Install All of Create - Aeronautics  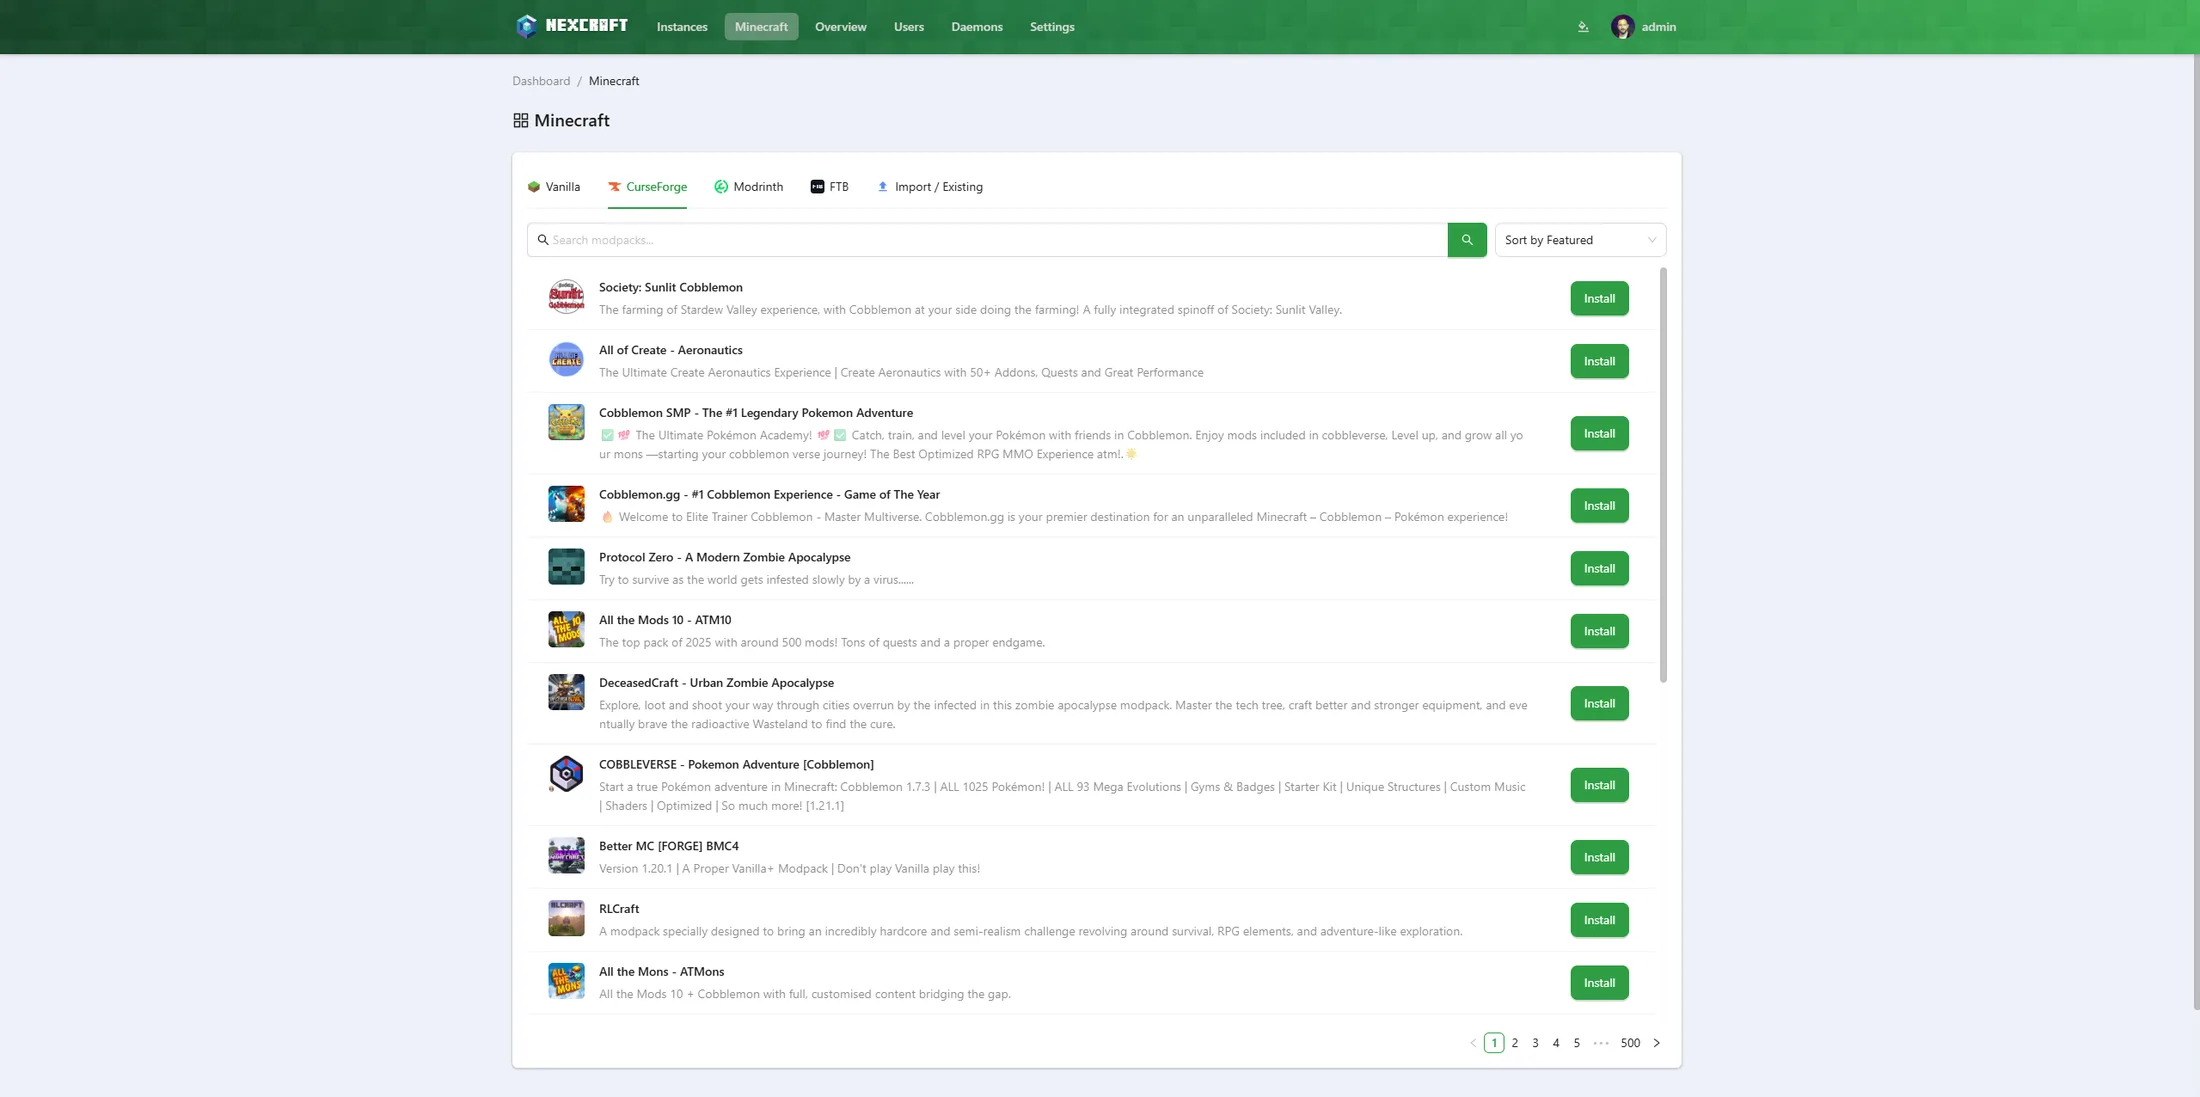[1599, 361]
